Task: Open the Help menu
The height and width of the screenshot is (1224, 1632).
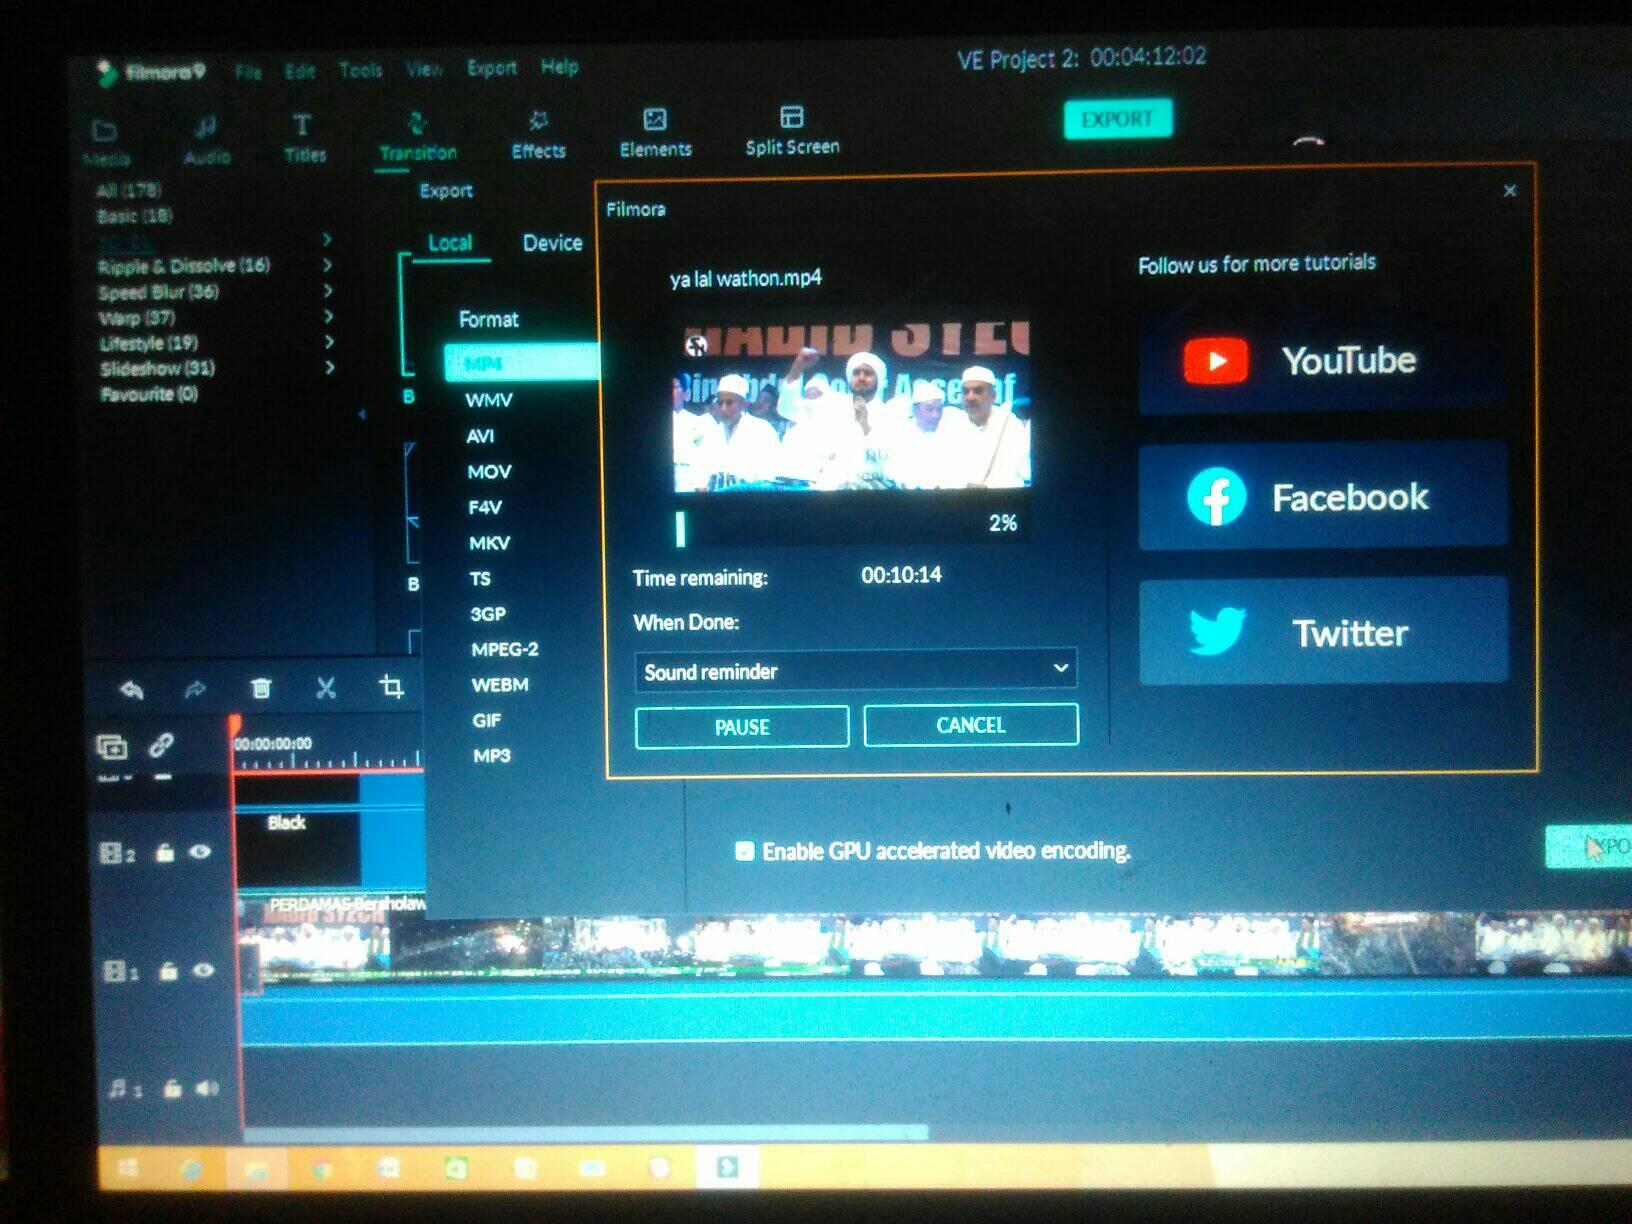Action: click(x=560, y=67)
